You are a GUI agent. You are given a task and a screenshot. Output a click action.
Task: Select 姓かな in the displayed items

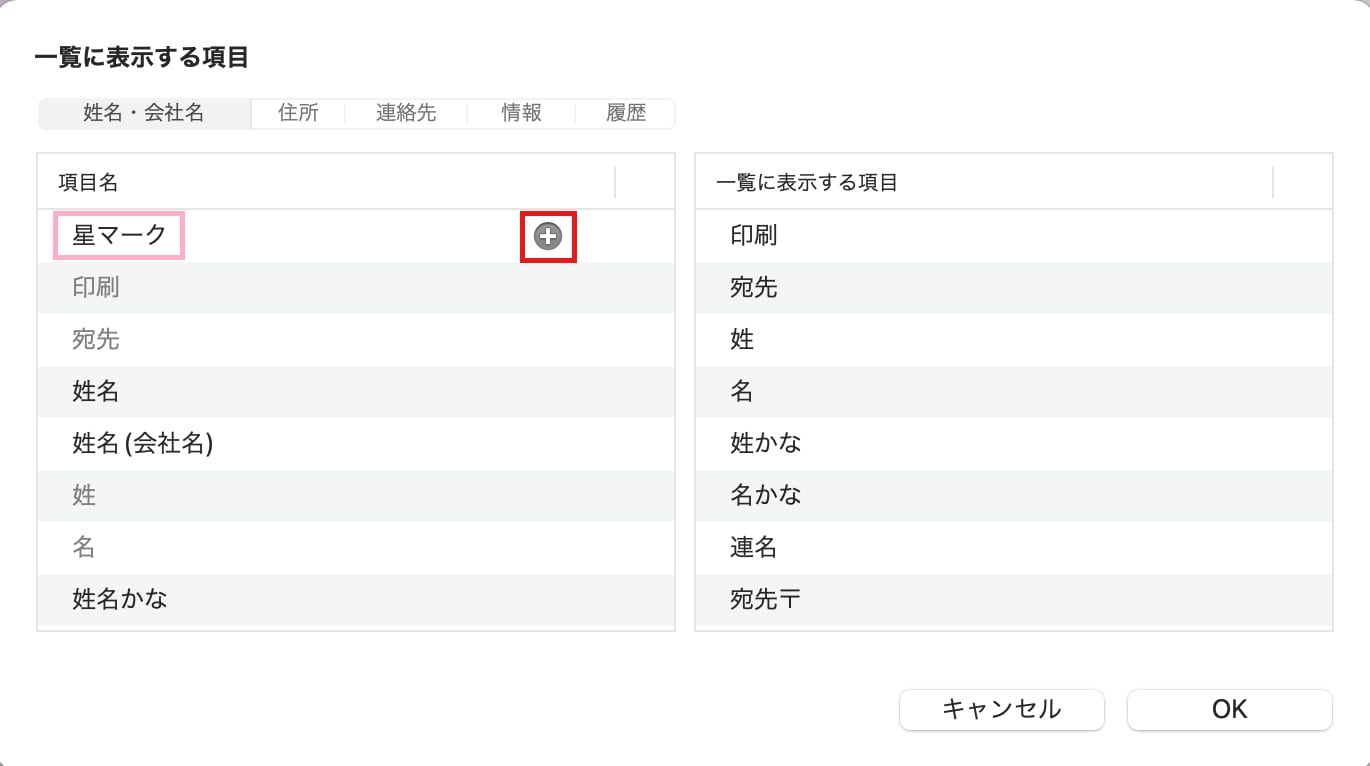(1014, 444)
